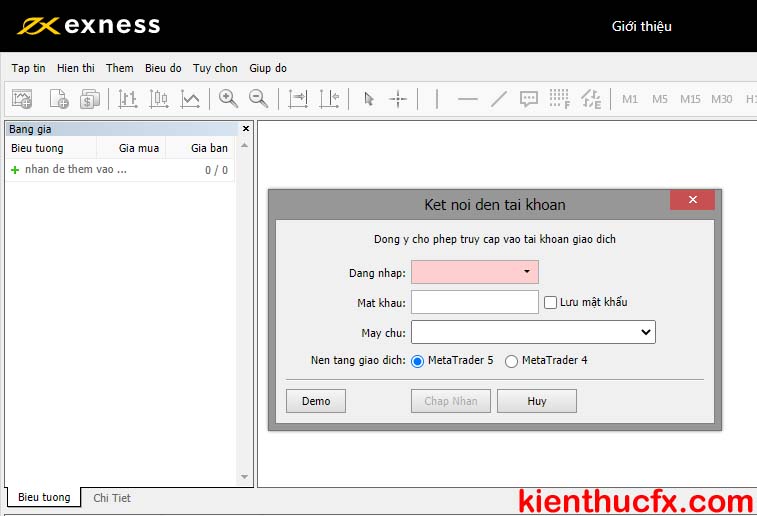Click the zoom out magnifier icon
The image size is (757, 516).
[258, 99]
